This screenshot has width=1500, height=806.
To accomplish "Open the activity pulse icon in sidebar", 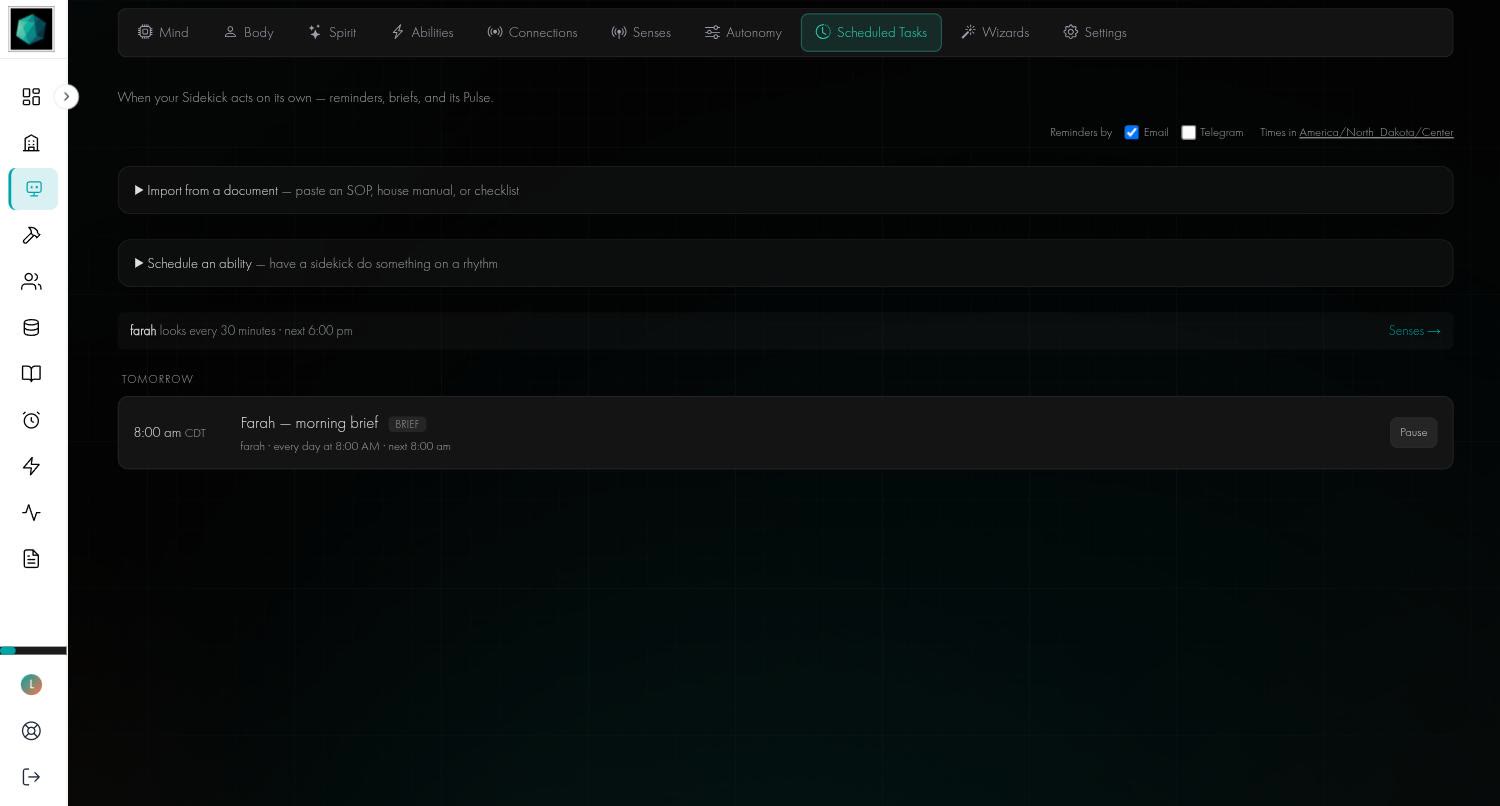I will pos(31,513).
